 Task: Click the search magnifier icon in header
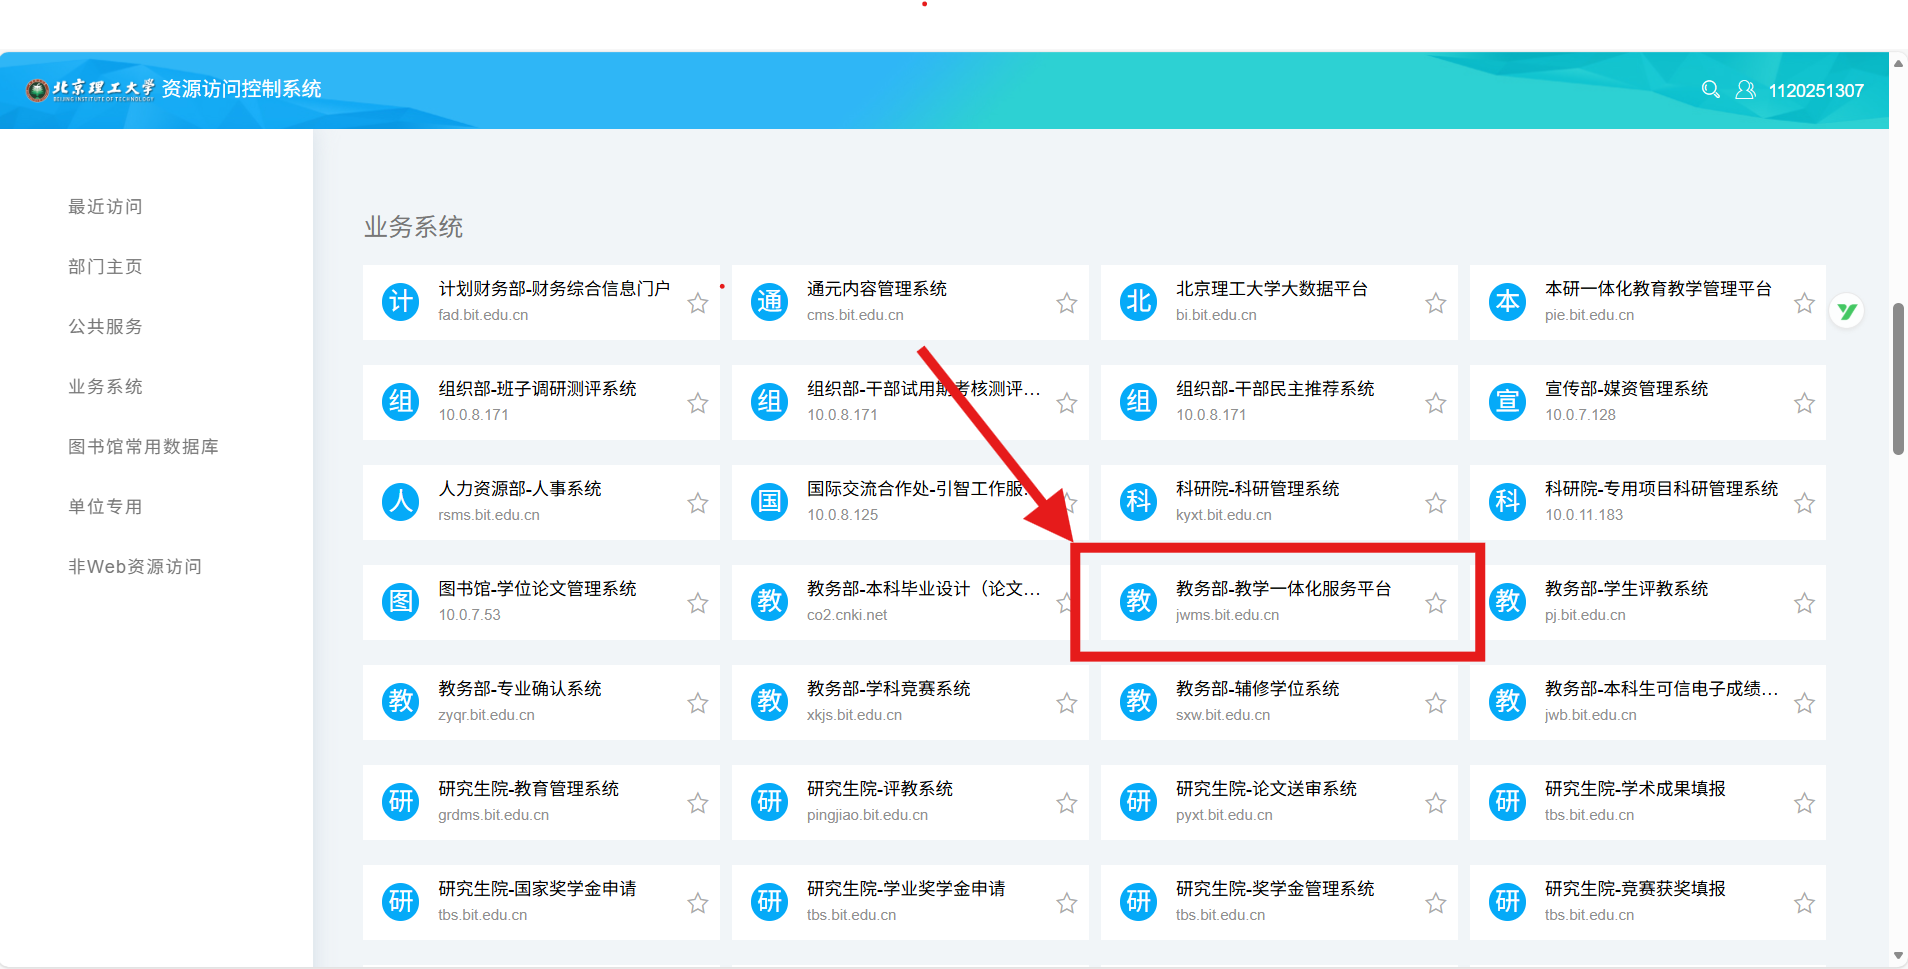1710,90
